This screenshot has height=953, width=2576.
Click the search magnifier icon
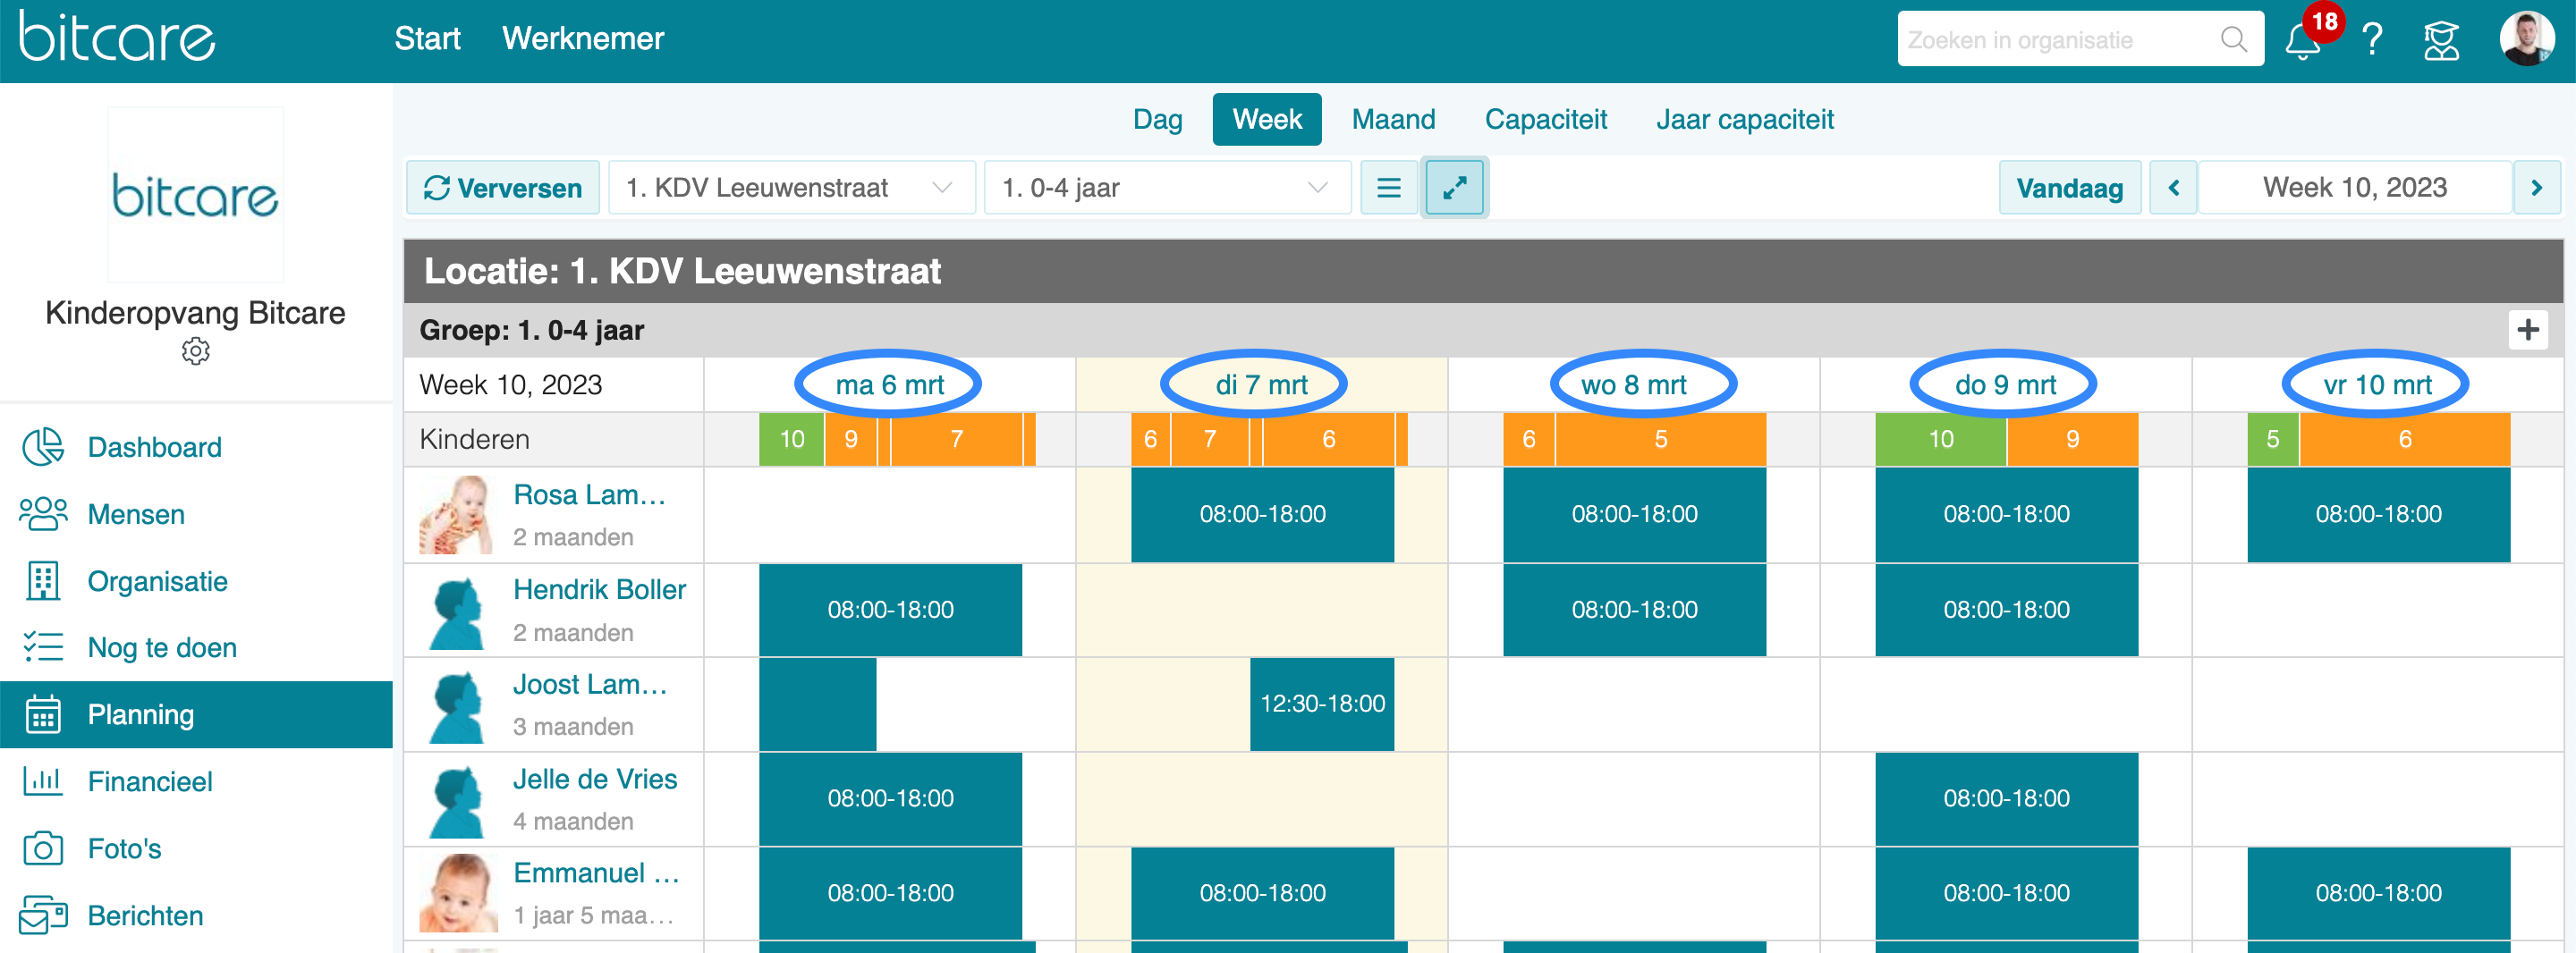tap(2234, 40)
